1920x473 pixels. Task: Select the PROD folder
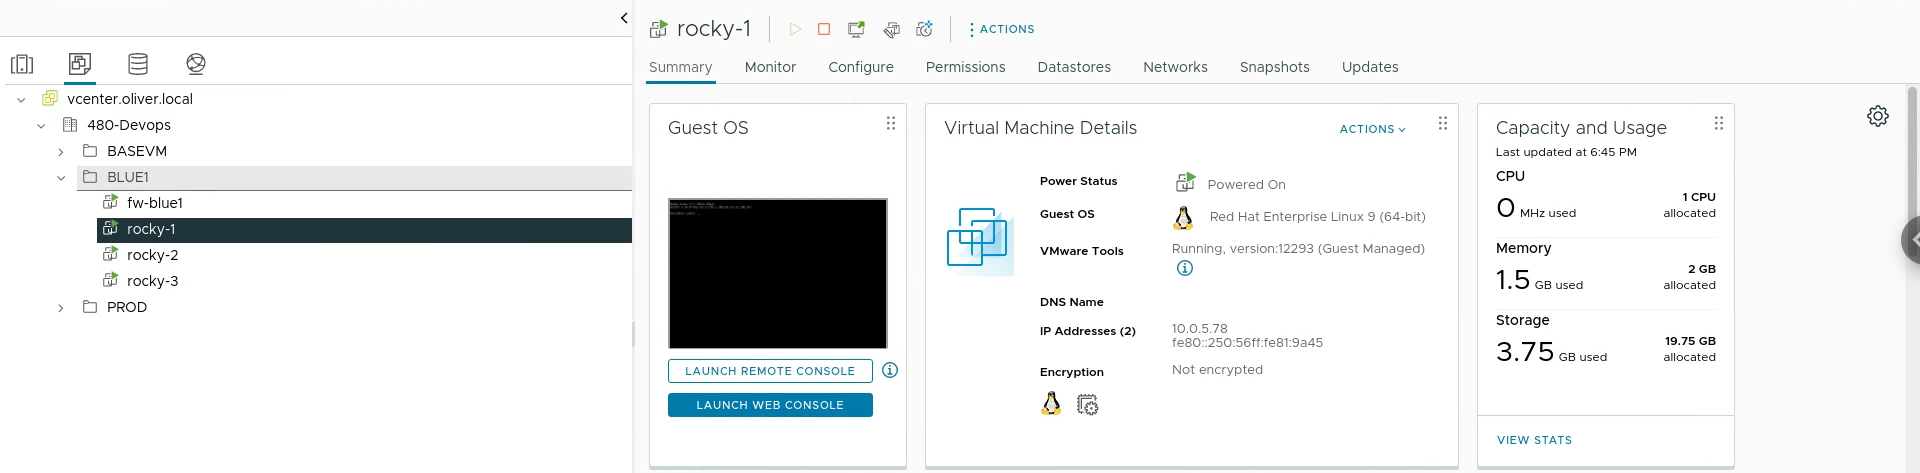click(x=127, y=307)
